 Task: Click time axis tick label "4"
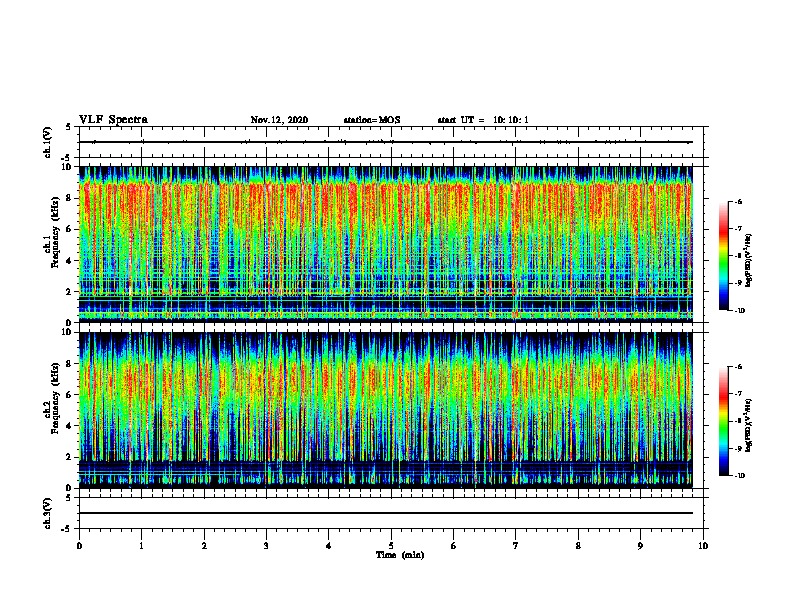[329, 546]
